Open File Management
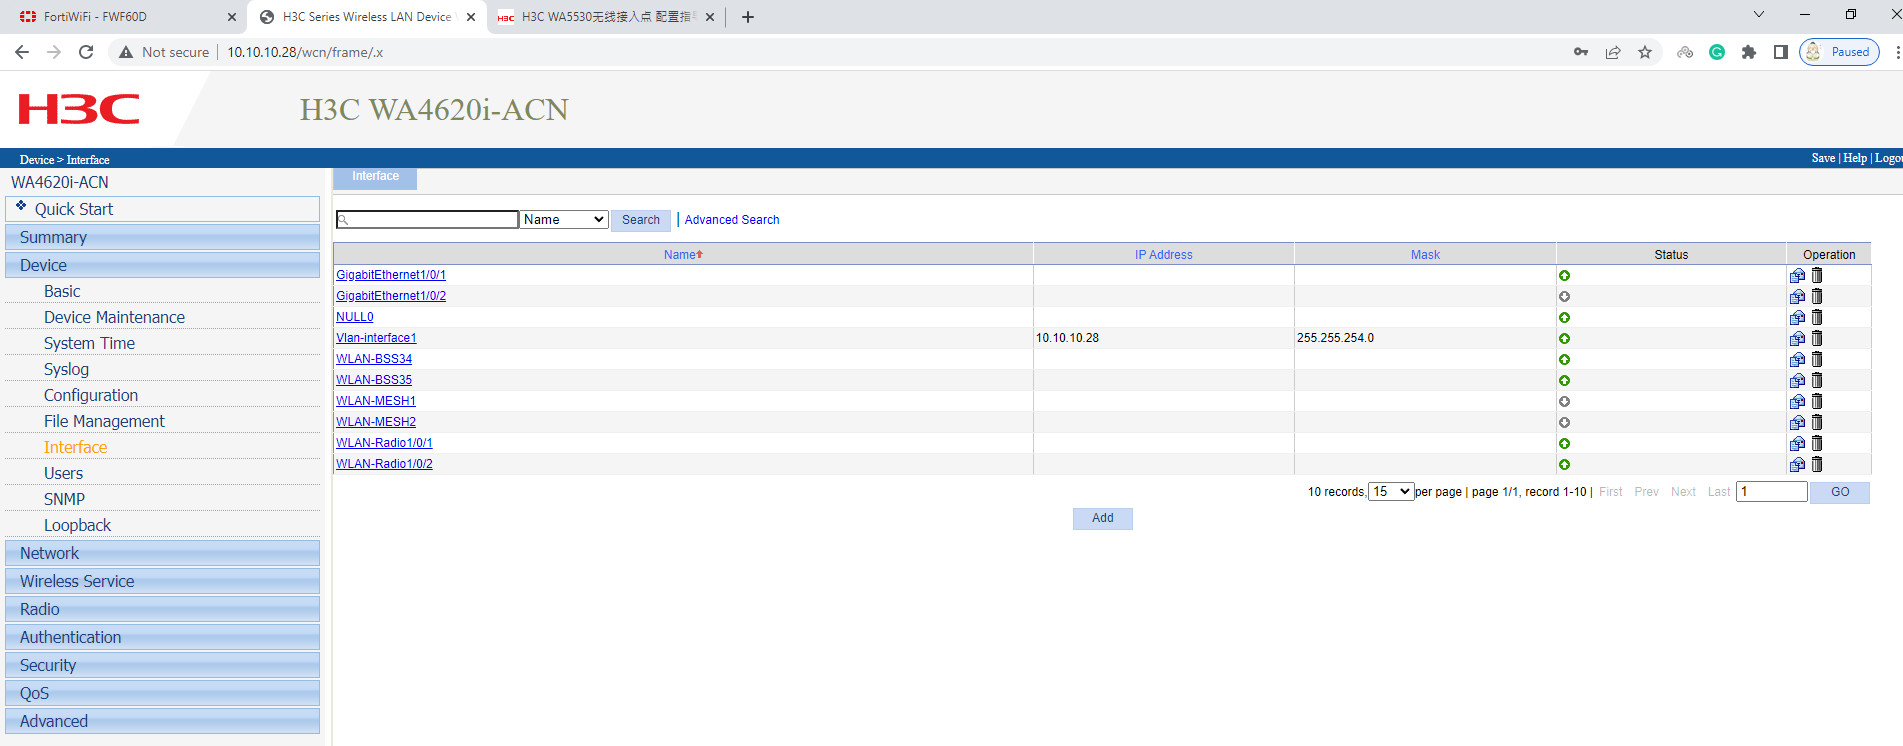 (x=104, y=421)
